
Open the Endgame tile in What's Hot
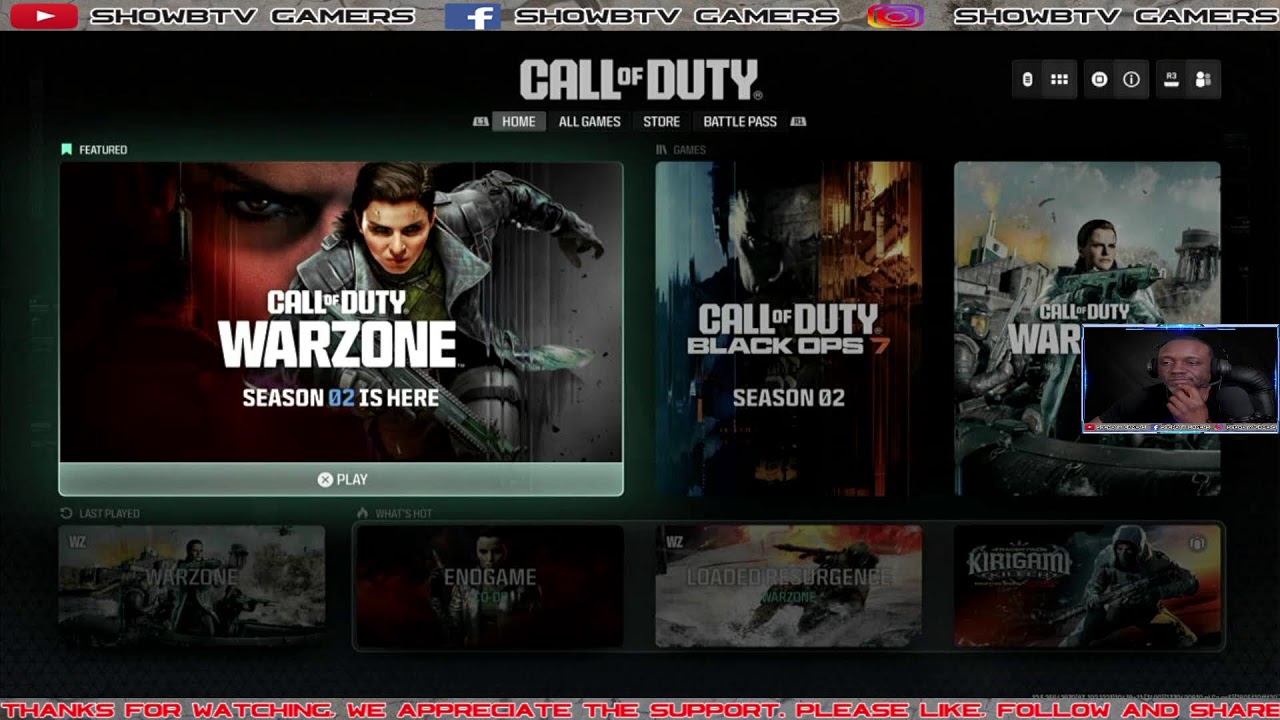pos(489,586)
